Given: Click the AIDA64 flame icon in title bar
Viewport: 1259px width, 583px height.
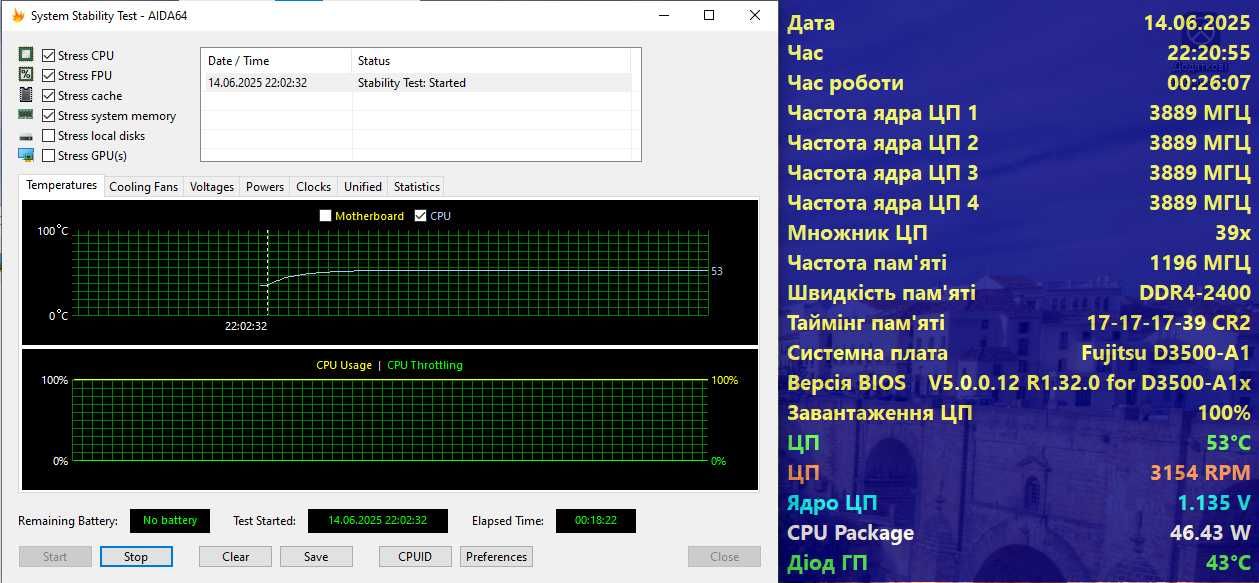Looking at the screenshot, I should [x=16, y=15].
